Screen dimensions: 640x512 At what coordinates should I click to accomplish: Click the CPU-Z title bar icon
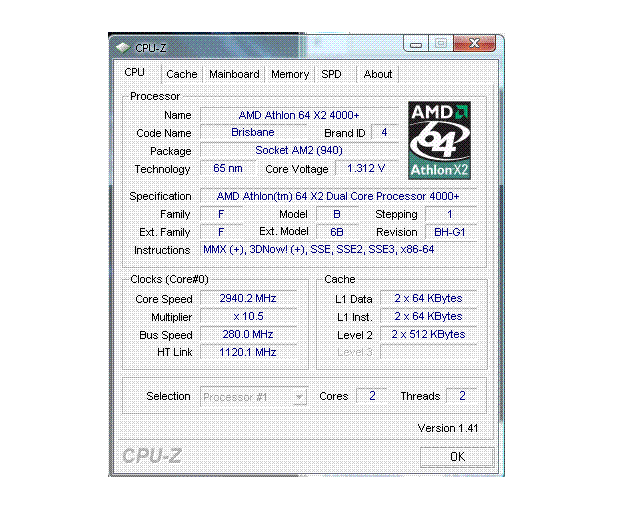point(123,48)
